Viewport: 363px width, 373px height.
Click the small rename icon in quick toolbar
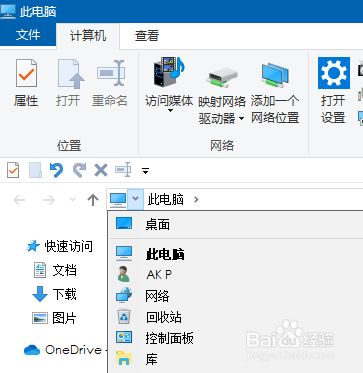tap(123, 170)
